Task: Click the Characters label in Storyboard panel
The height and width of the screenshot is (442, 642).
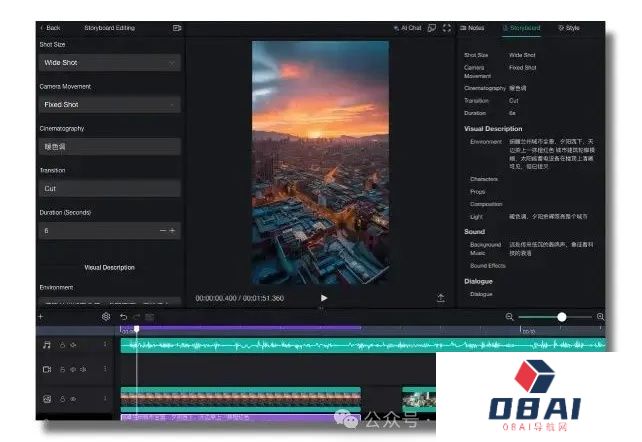Action: [484, 179]
